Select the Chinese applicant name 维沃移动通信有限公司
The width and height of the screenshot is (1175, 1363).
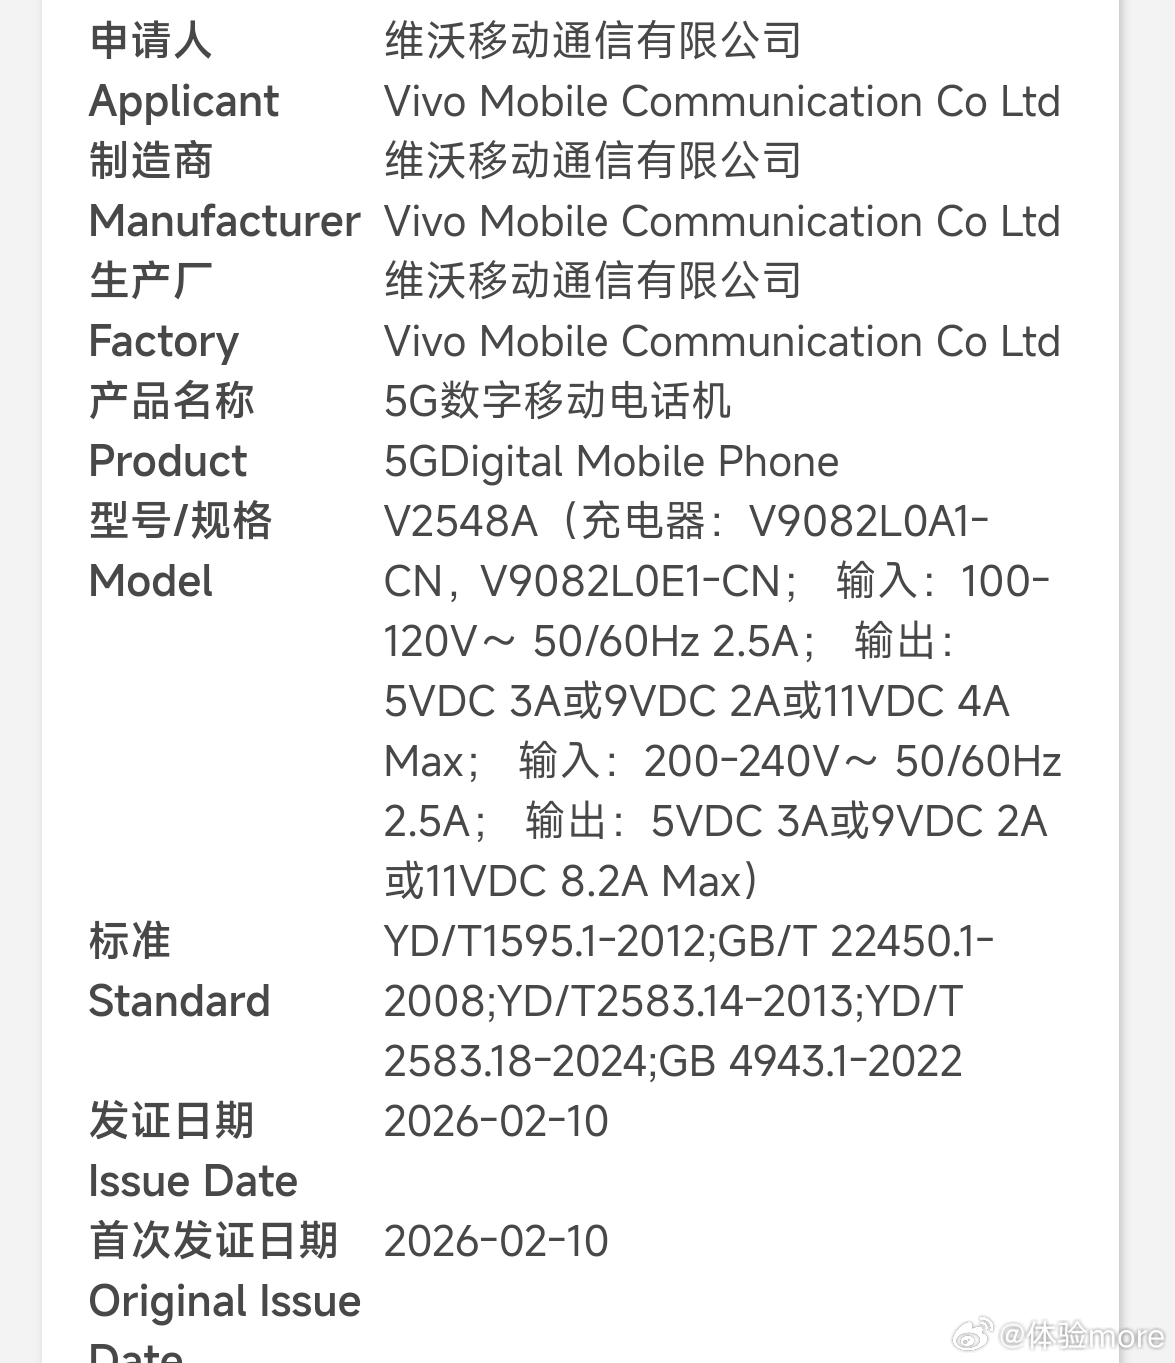(x=592, y=41)
